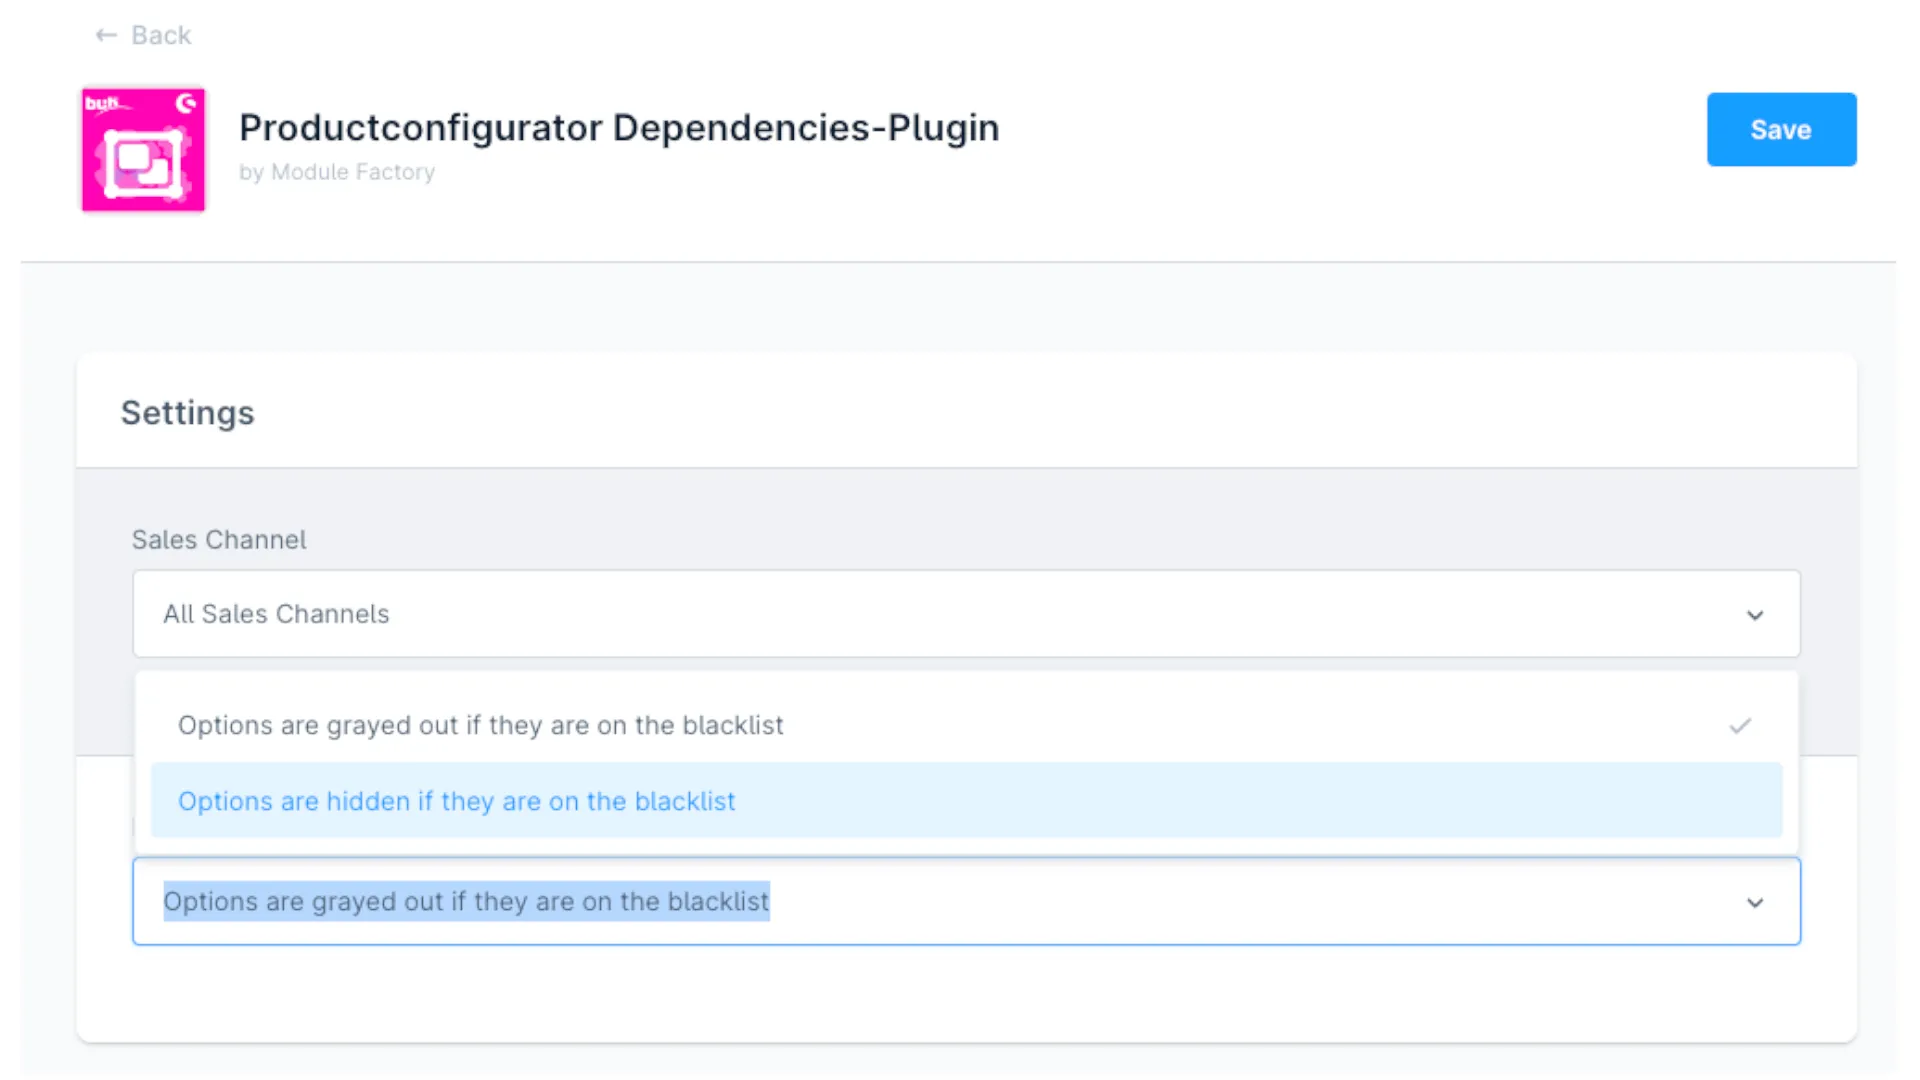
Task: Click the Settings card heading
Action: (188, 413)
